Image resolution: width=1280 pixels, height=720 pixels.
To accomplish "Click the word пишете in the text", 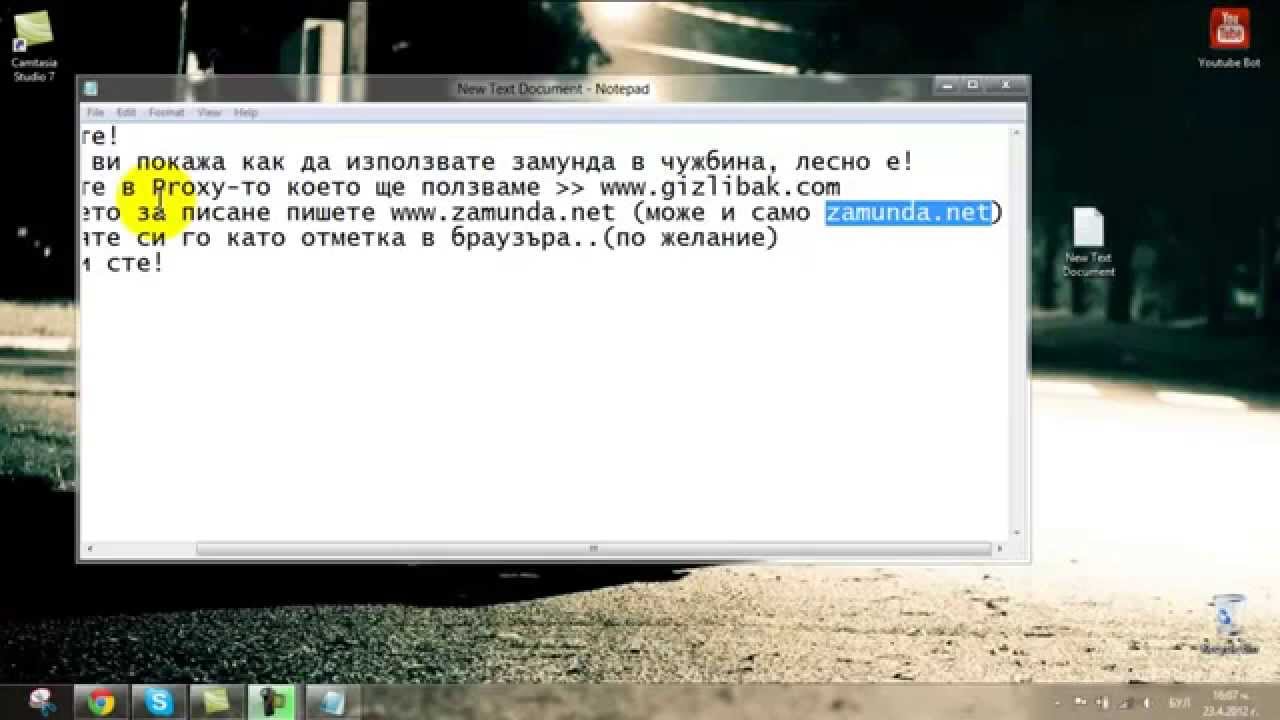I will tap(330, 212).
